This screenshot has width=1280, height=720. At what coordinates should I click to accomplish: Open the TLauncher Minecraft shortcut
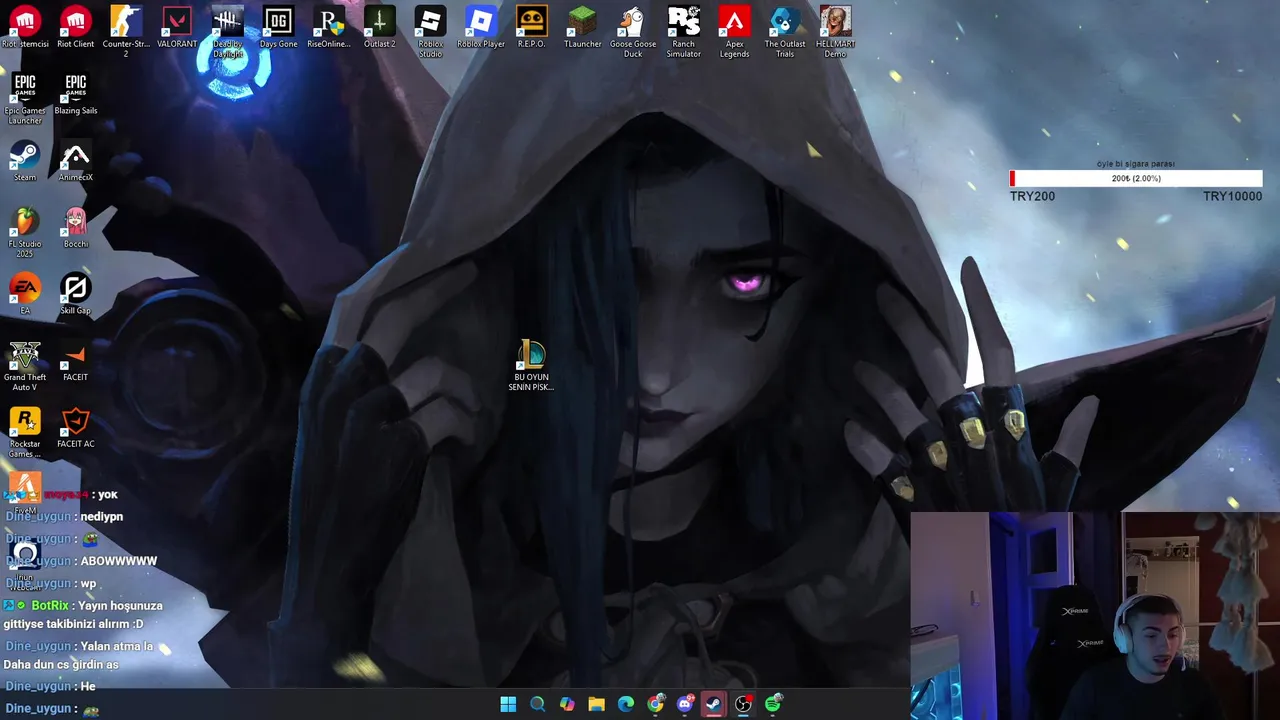pyautogui.click(x=582, y=27)
